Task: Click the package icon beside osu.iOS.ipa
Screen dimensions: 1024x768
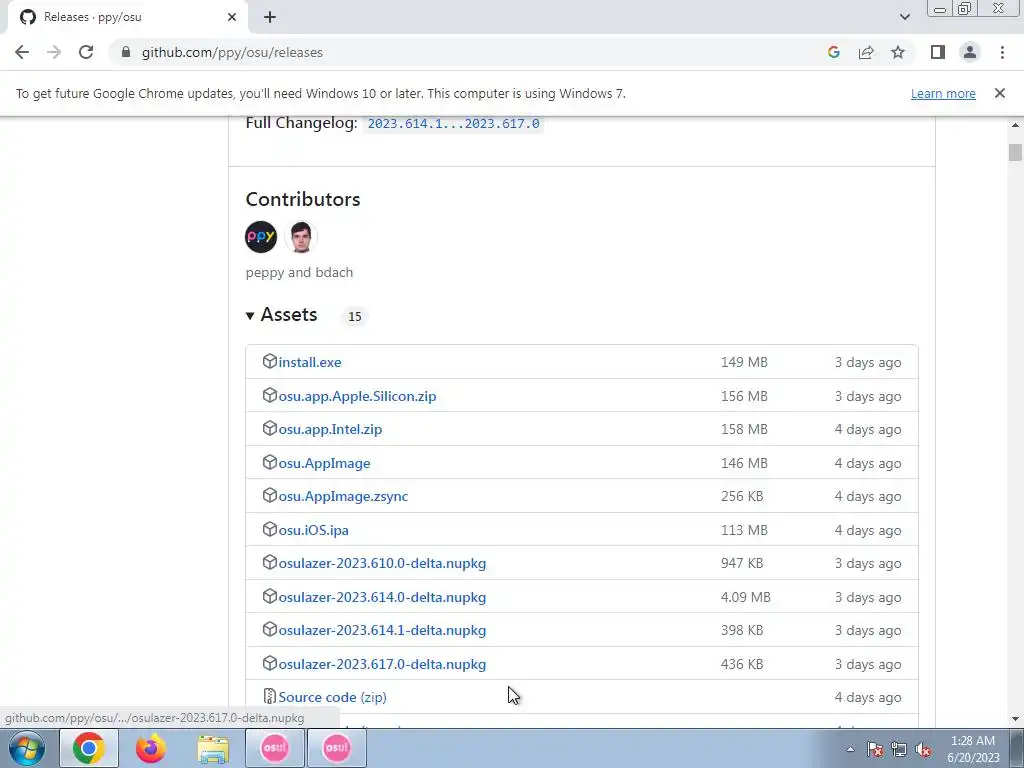Action: pos(270,529)
